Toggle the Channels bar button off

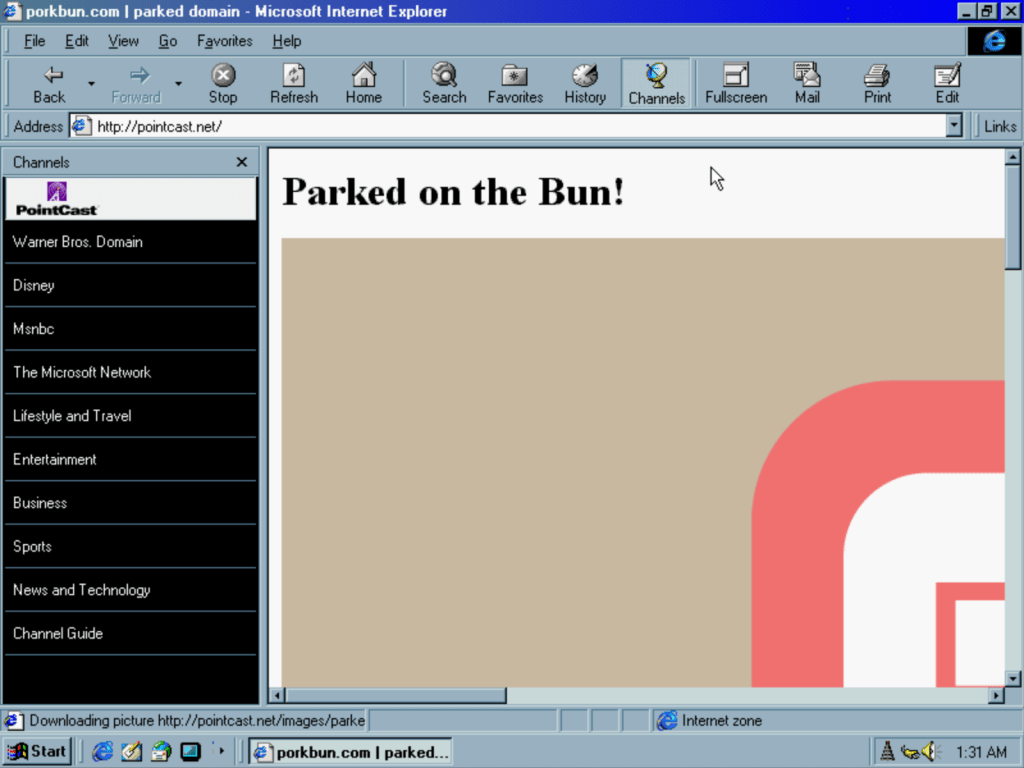click(656, 83)
